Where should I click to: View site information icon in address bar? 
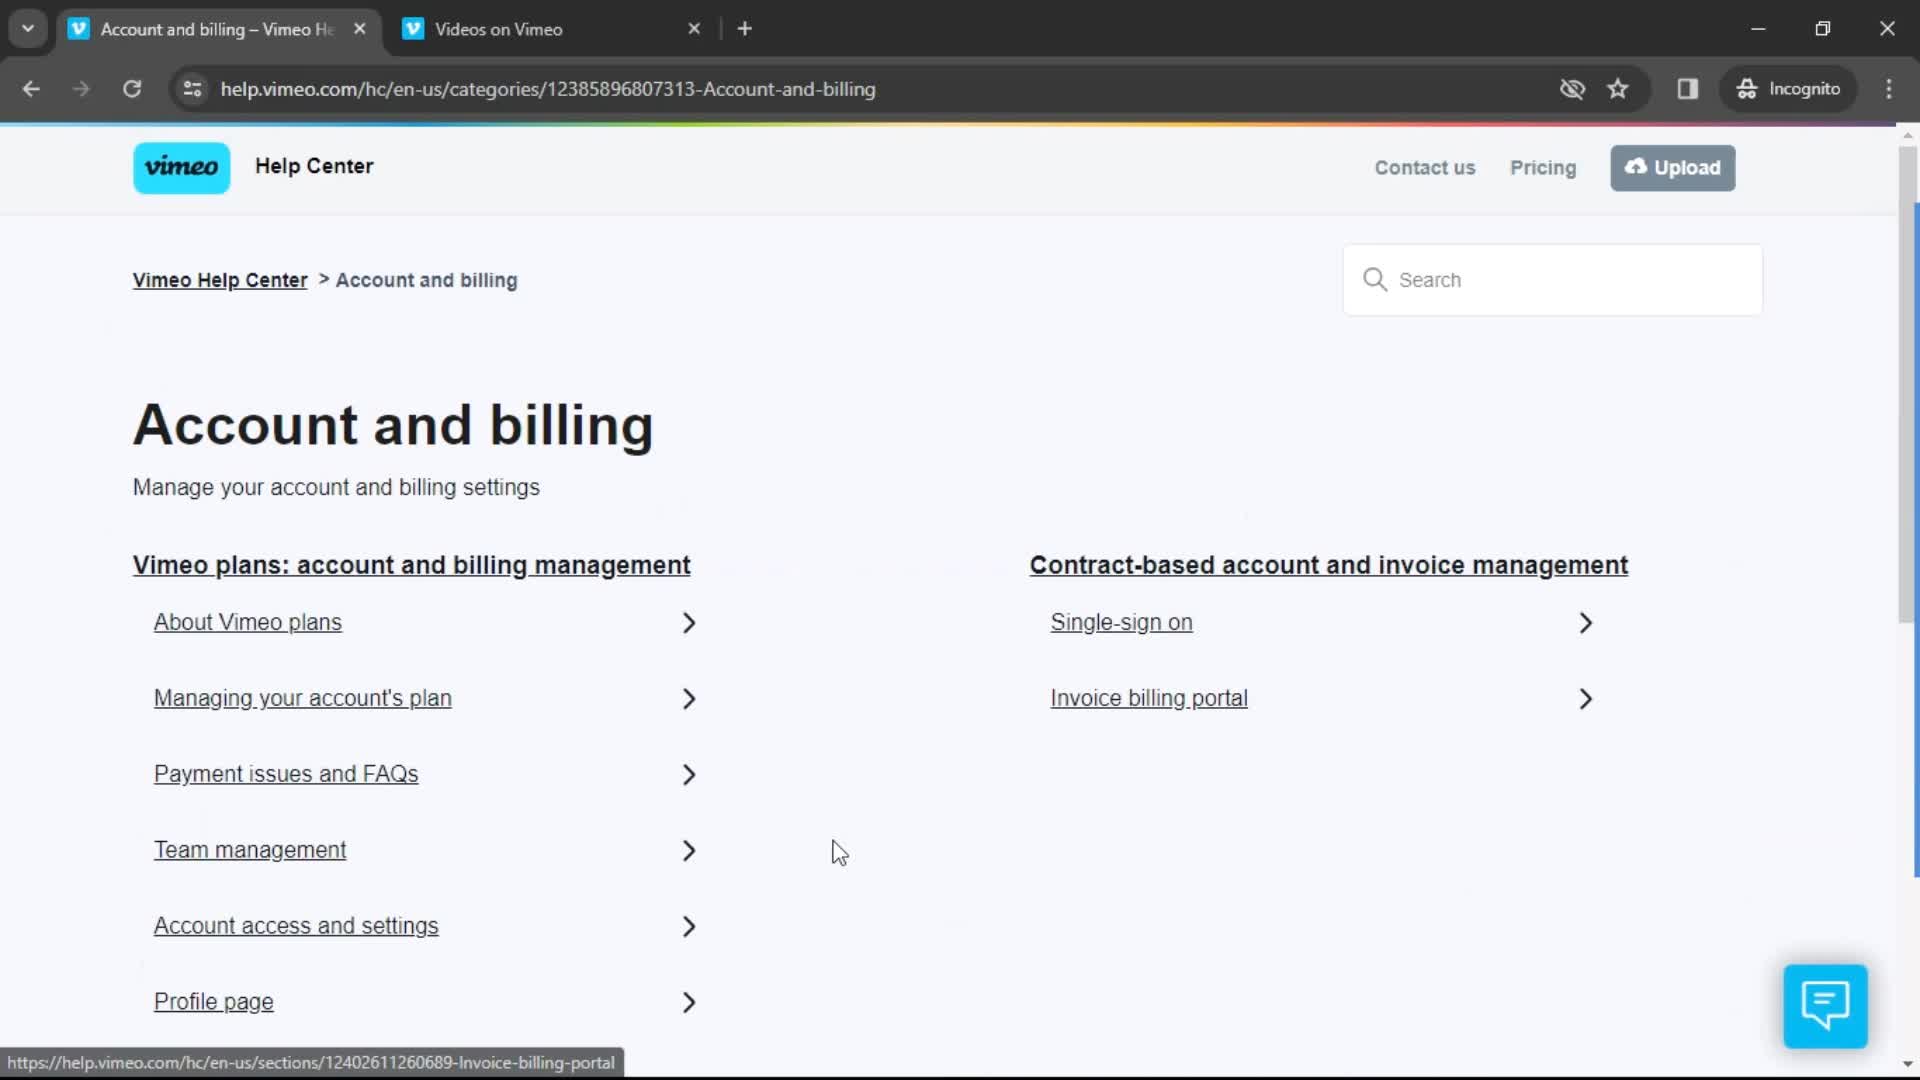pyautogui.click(x=193, y=89)
